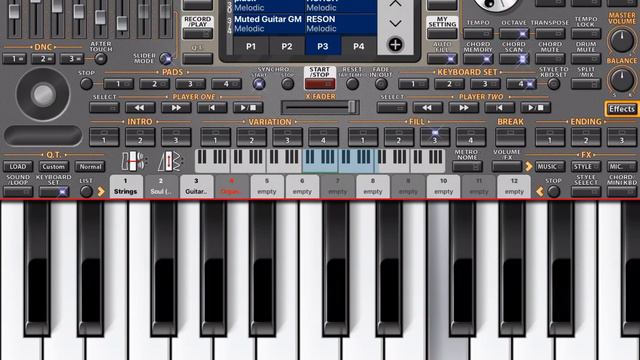The height and width of the screenshot is (360, 640).
Task: Select slot 1 Strings
Action: [126, 187]
